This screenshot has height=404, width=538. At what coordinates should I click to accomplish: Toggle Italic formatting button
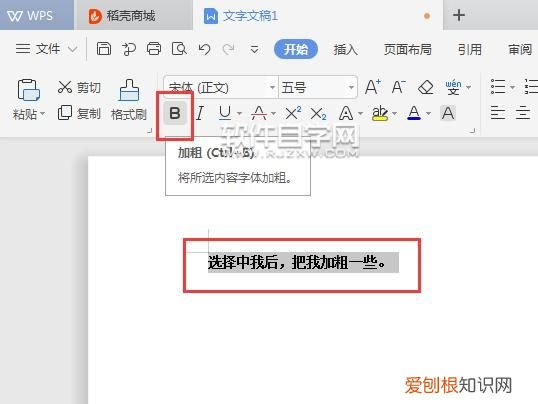click(x=200, y=113)
